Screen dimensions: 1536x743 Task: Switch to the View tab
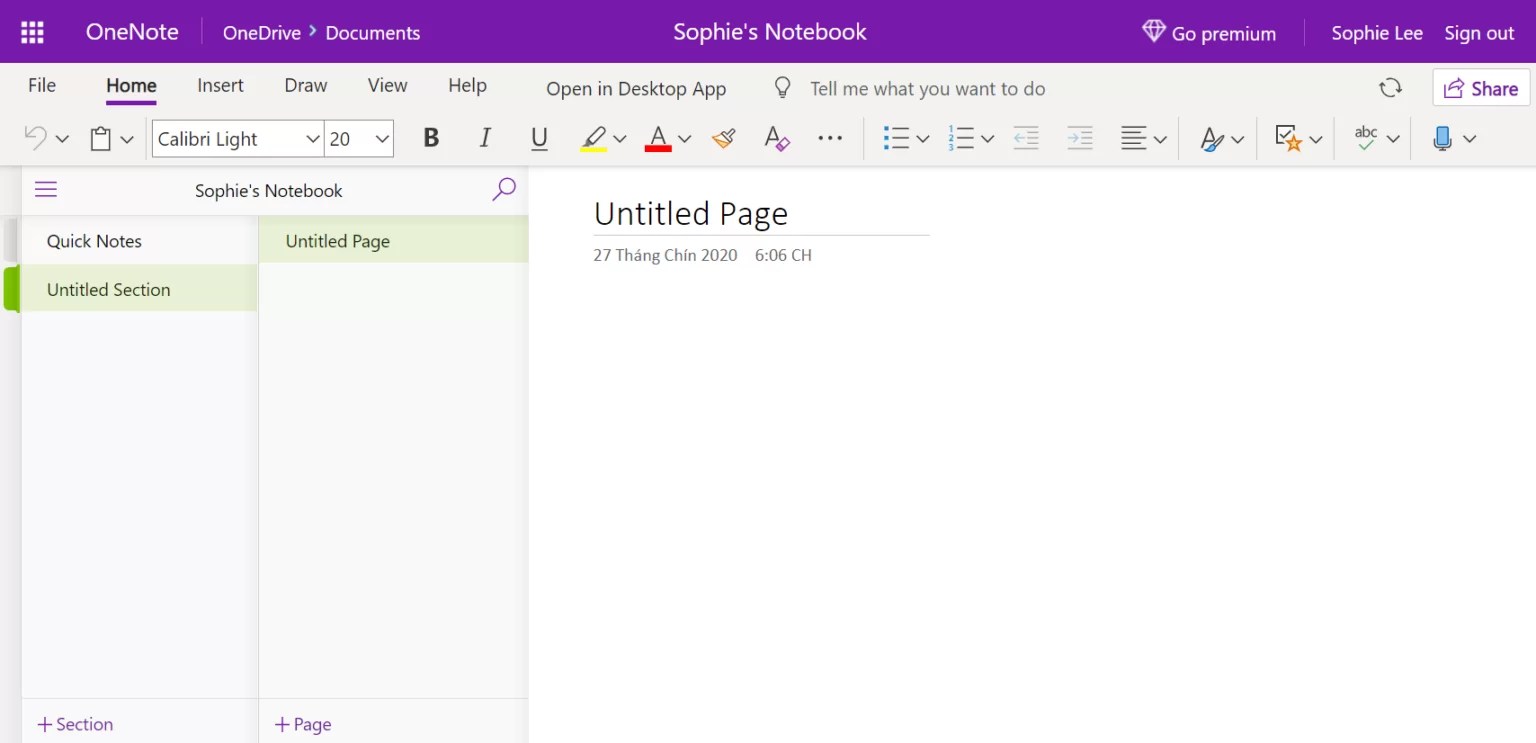pos(387,85)
